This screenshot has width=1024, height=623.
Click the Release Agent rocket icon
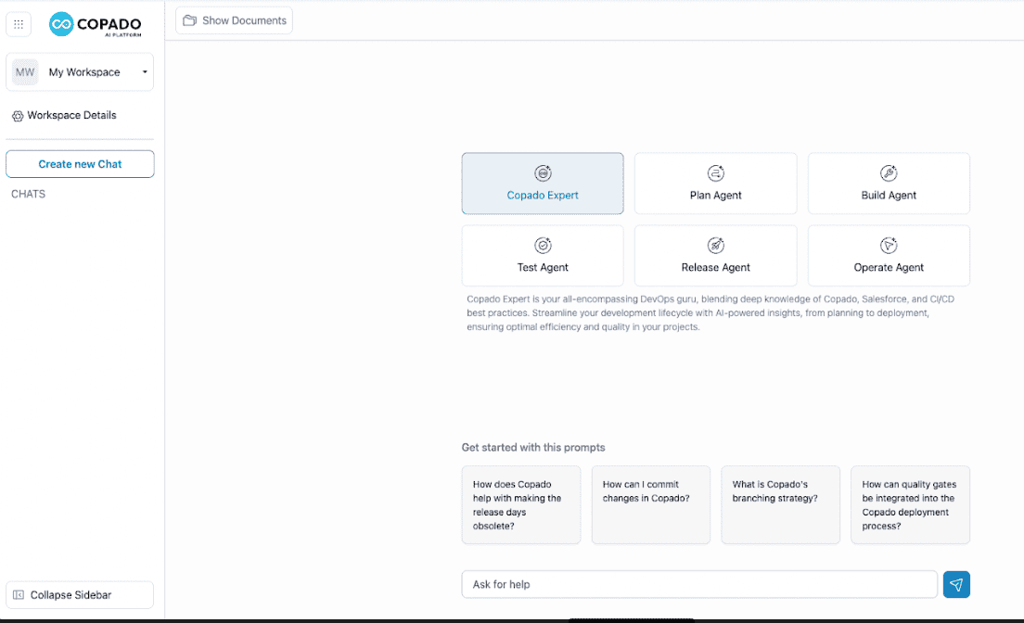(716, 245)
